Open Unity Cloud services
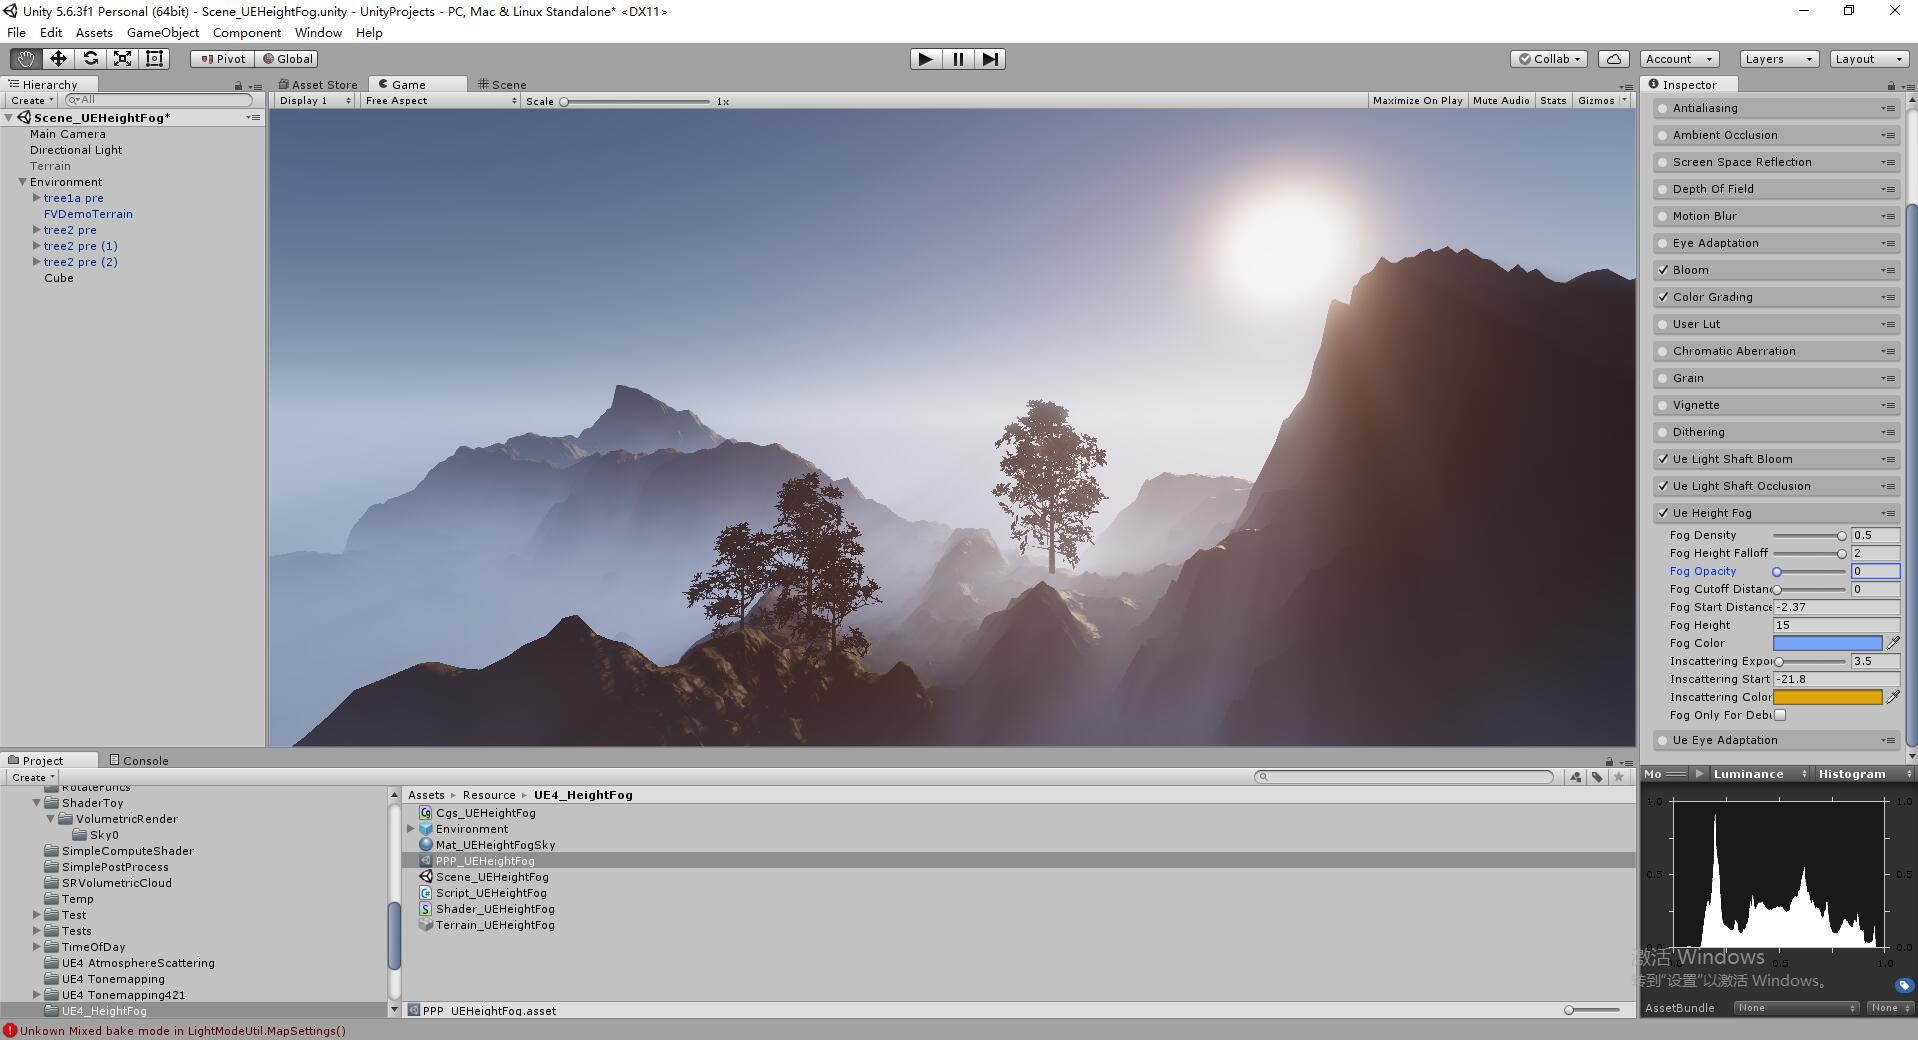Screen dimensions: 1918x1040 tap(1613, 58)
